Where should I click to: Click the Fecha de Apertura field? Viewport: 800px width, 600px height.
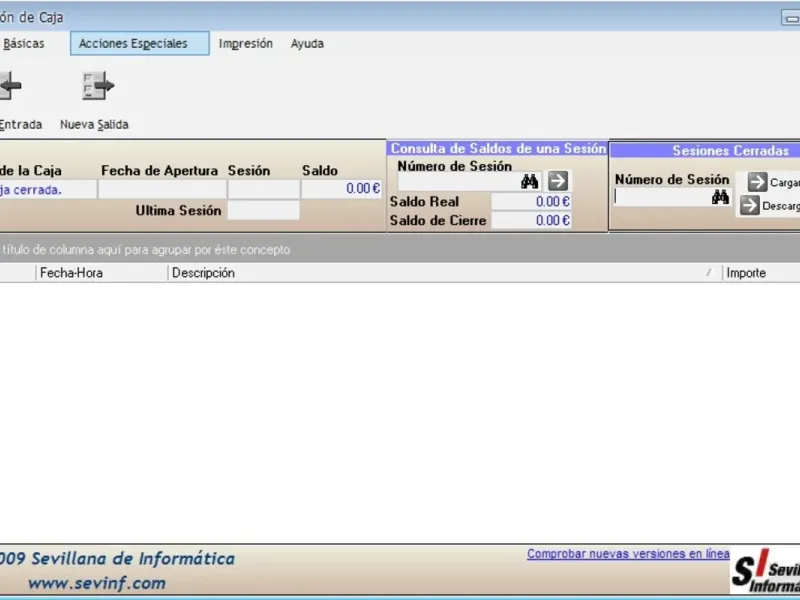(x=162, y=189)
